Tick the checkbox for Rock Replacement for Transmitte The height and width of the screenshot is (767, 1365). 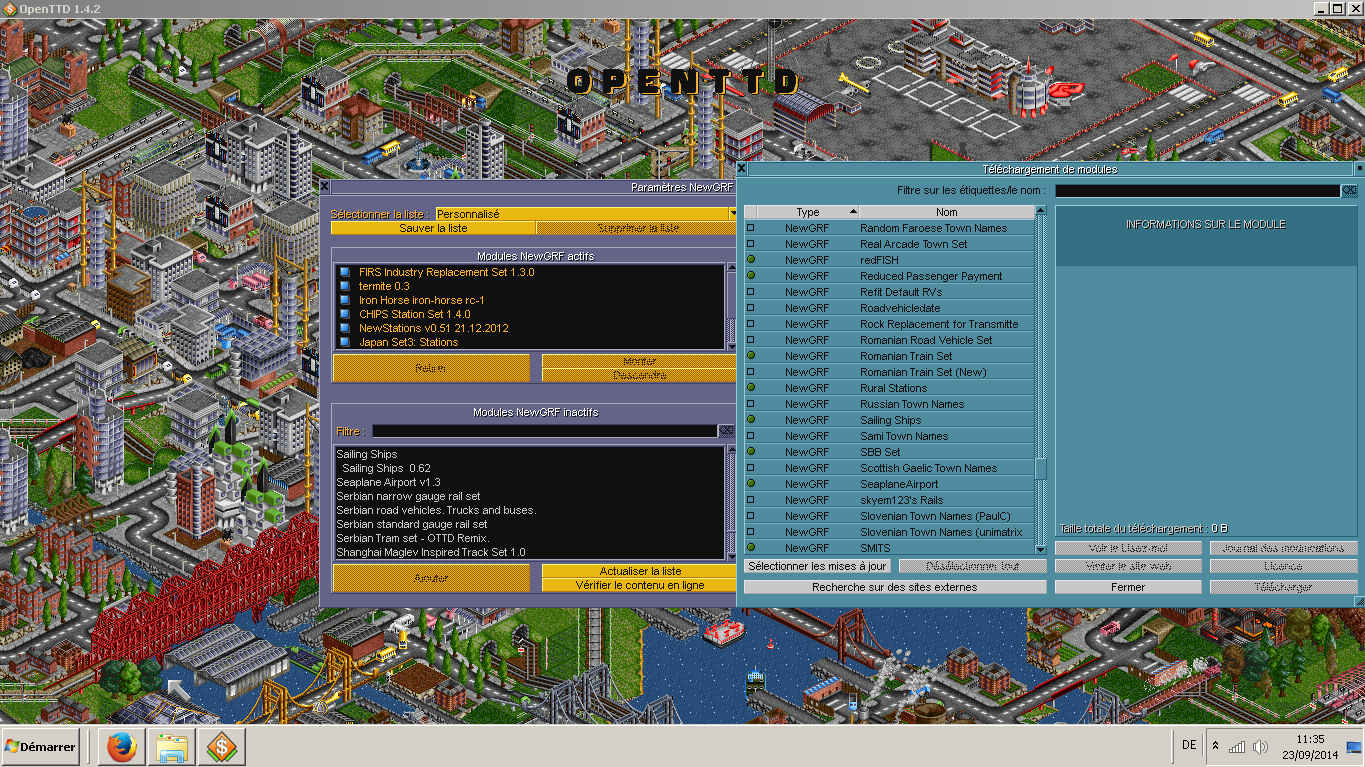tap(751, 324)
